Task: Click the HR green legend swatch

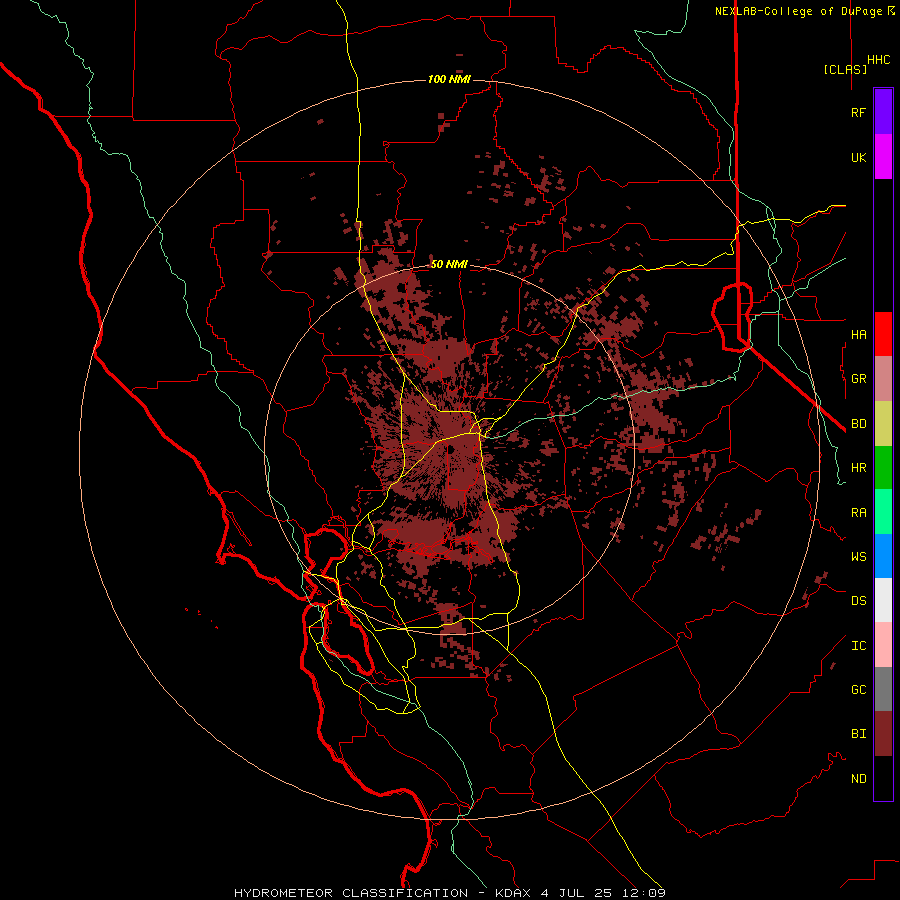Action: (x=883, y=468)
